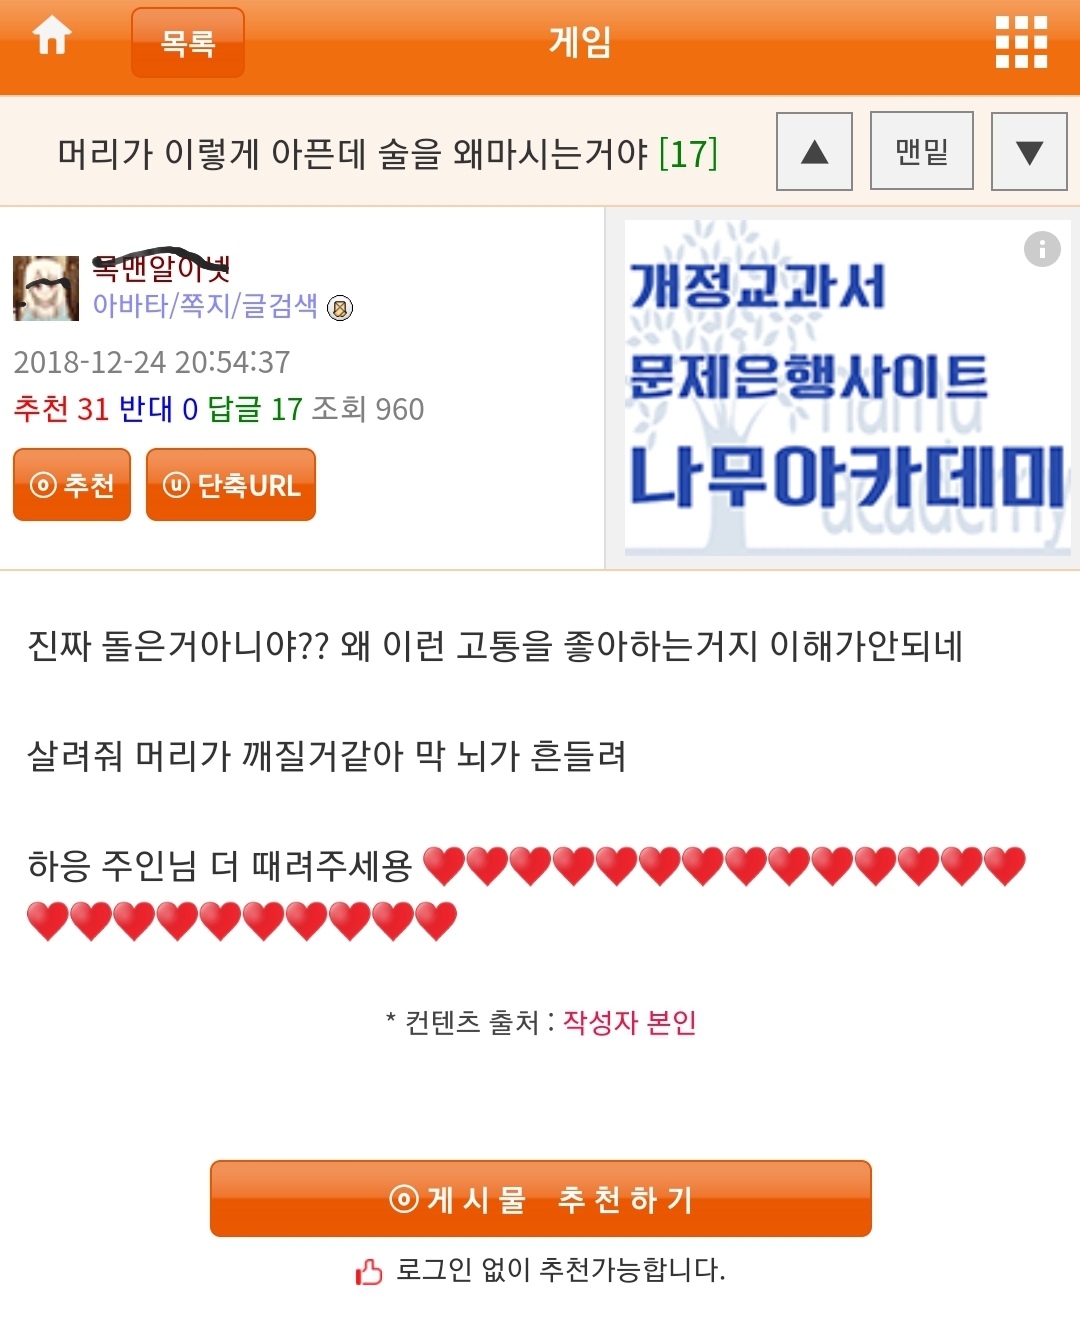Jump to previous post with up arrow
This screenshot has width=1080, height=1324.
tap(815, 151)
